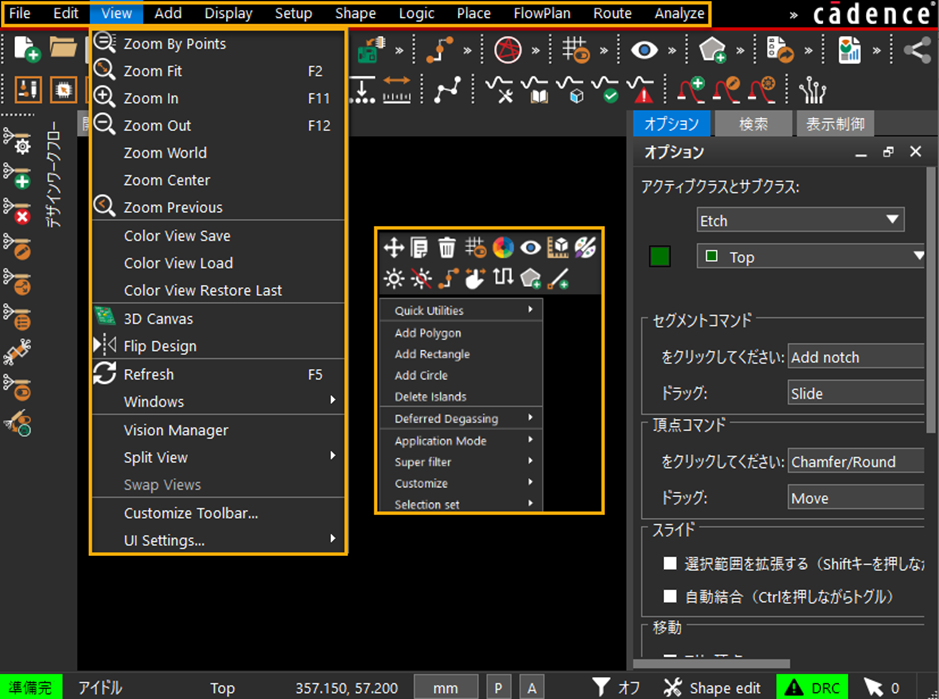Click the DRC status button
This screenshot has height=699, width=939.
click(812, 688)
